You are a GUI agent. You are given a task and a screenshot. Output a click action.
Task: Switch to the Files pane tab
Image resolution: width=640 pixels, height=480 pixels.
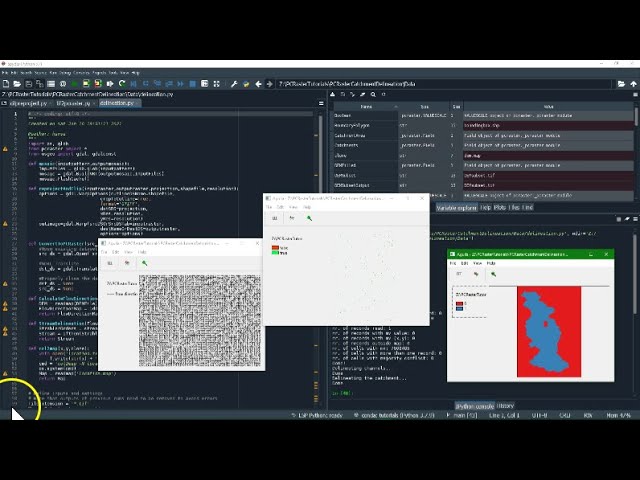pyautogui.click(x=514, y=208)
